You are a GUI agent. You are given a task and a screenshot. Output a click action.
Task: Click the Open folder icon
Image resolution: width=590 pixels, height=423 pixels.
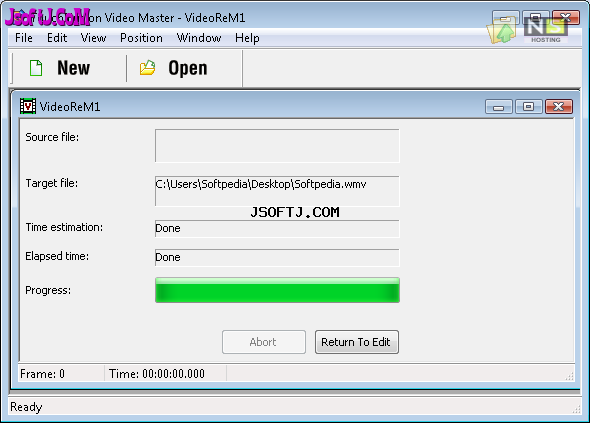tap(147, 68)
